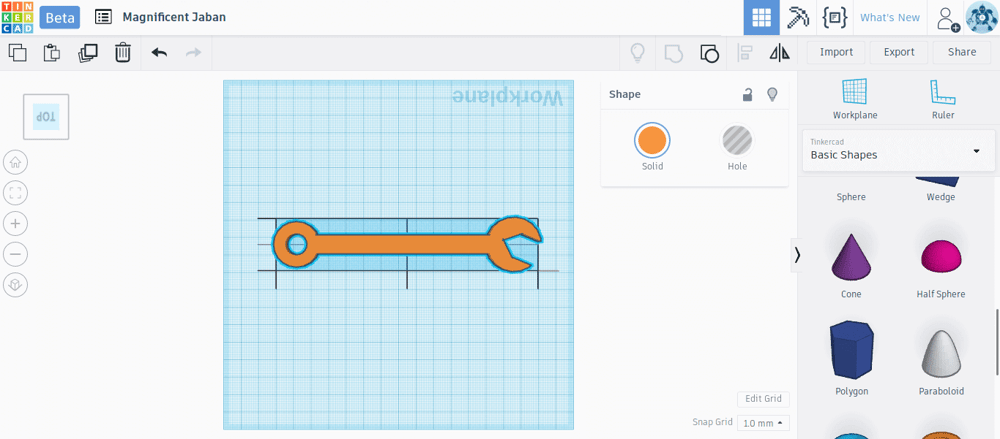Set shape to Hole
The width and height of the screenshot is (1000, 439).
pyautogui.click(x=737, y=147)
